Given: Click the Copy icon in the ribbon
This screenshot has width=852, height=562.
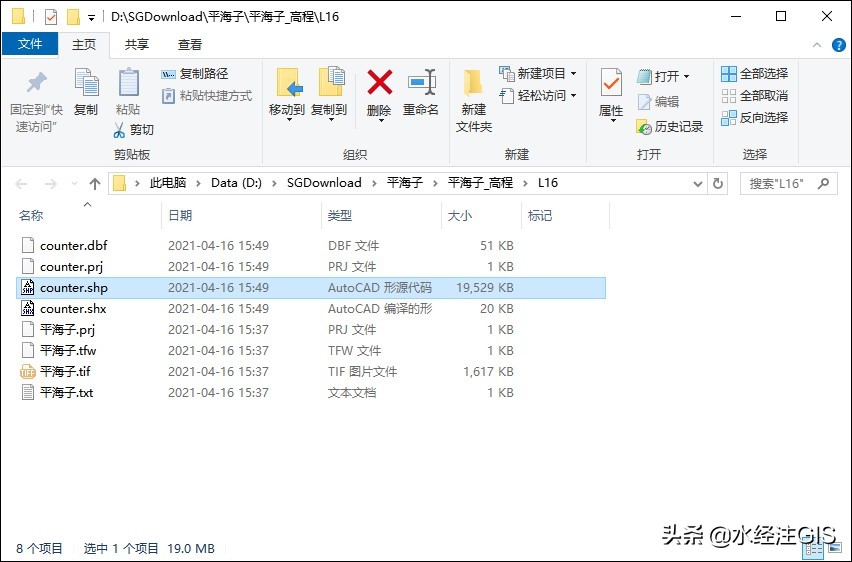Looking at the screenshot, I should click(x=86, y=83).
